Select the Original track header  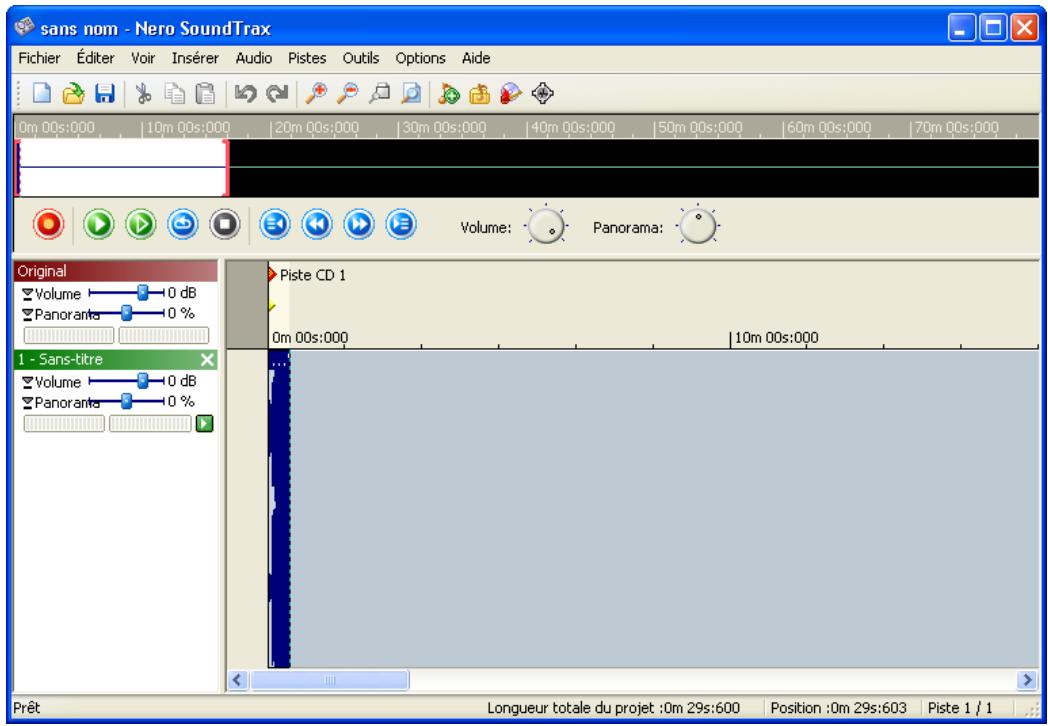115,271
